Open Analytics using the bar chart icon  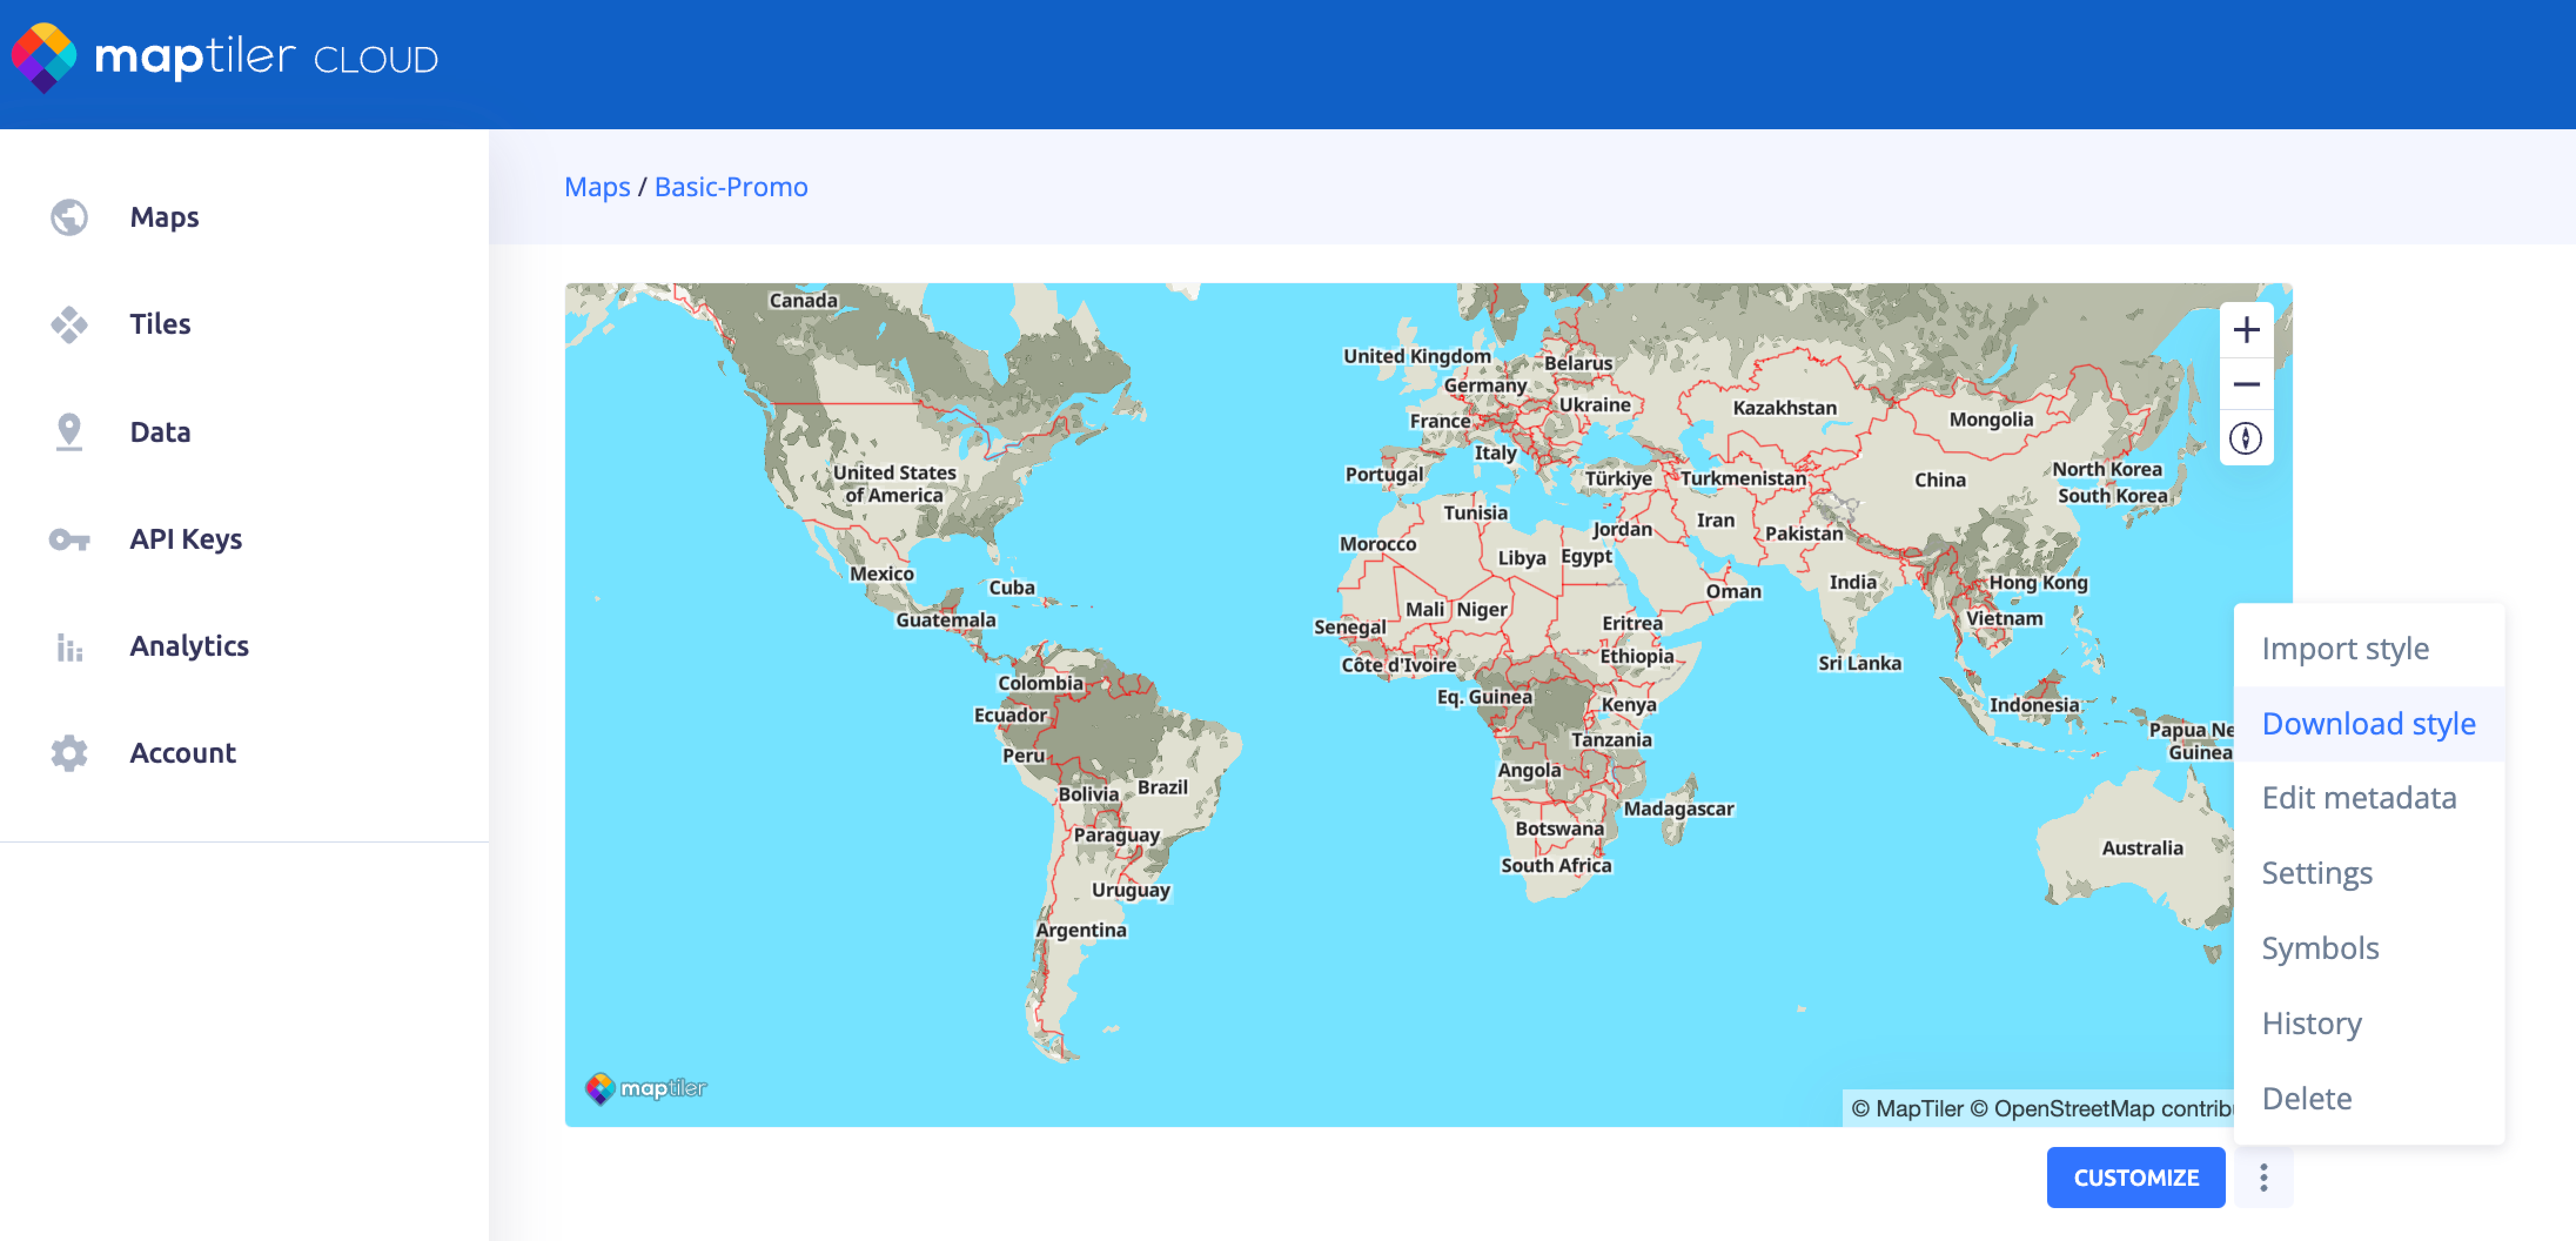click(69, 647)
